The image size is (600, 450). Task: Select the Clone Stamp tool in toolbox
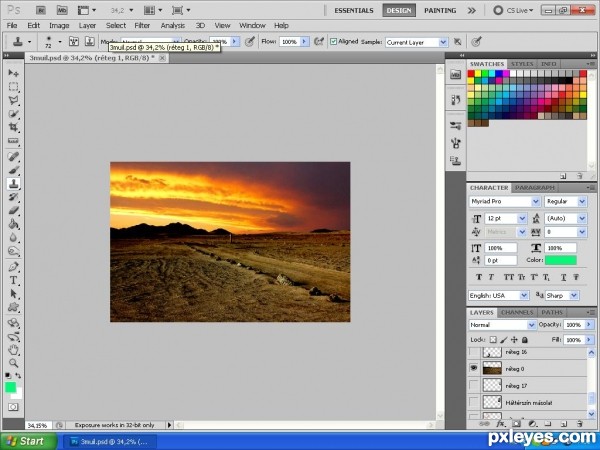[13, 184]
